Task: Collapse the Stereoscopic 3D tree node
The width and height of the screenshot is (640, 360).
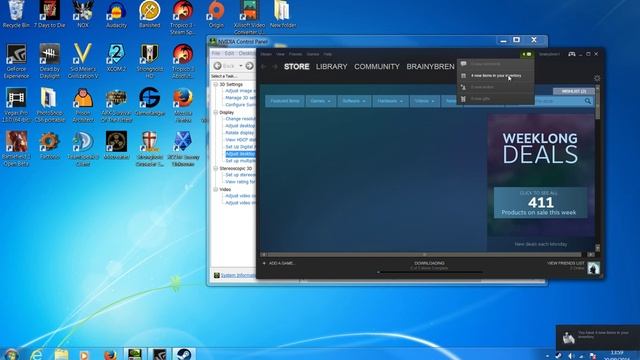Action: click(x=216, y=168)
